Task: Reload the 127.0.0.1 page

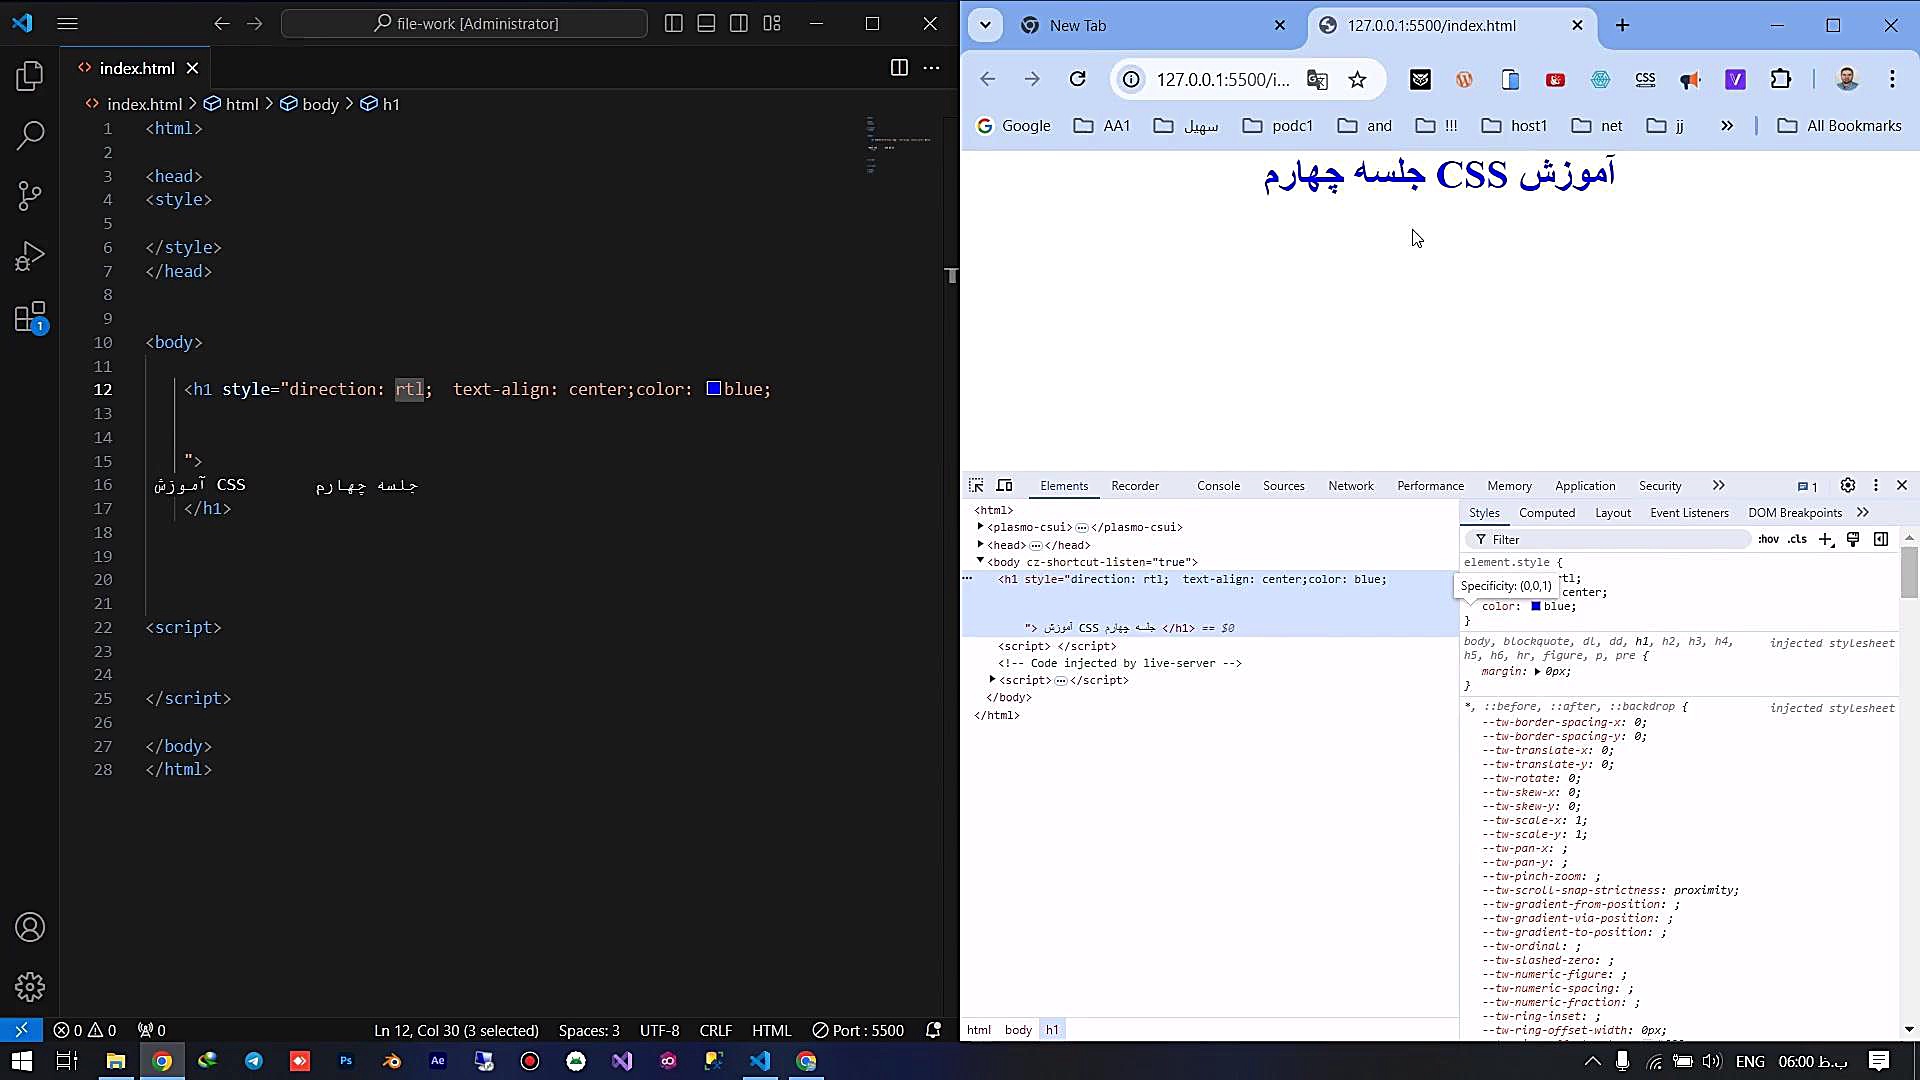Action: click(1077, 79)
